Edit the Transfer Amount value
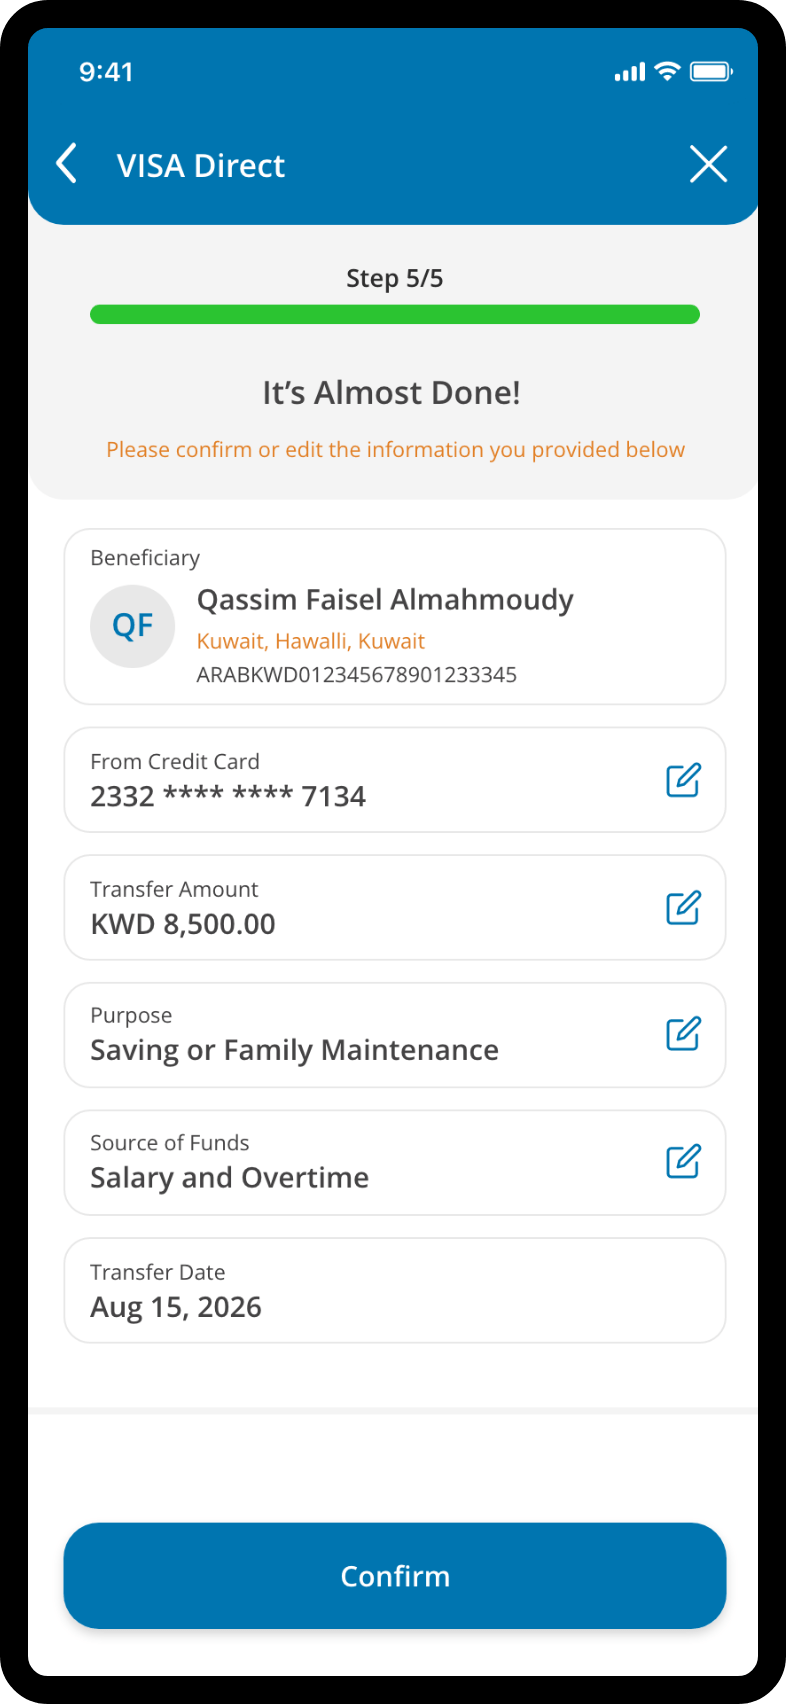The width and height of the screenshot is (786, 1704). [683, 908]
